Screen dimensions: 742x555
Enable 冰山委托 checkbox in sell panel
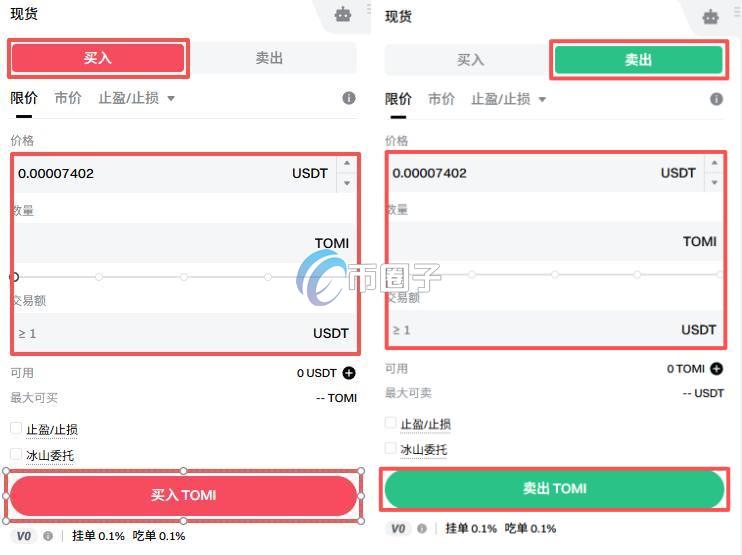pyautogui.click(x=390, y=448)
